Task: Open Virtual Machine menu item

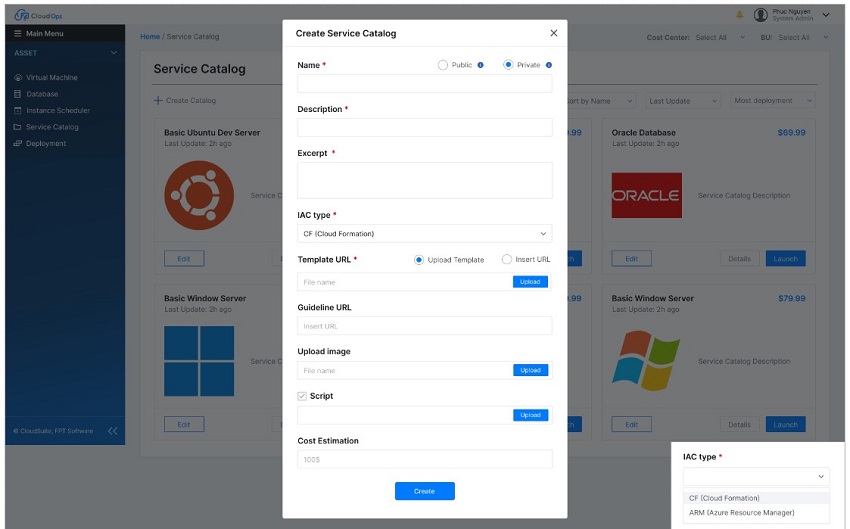Action: click(51, 78)
